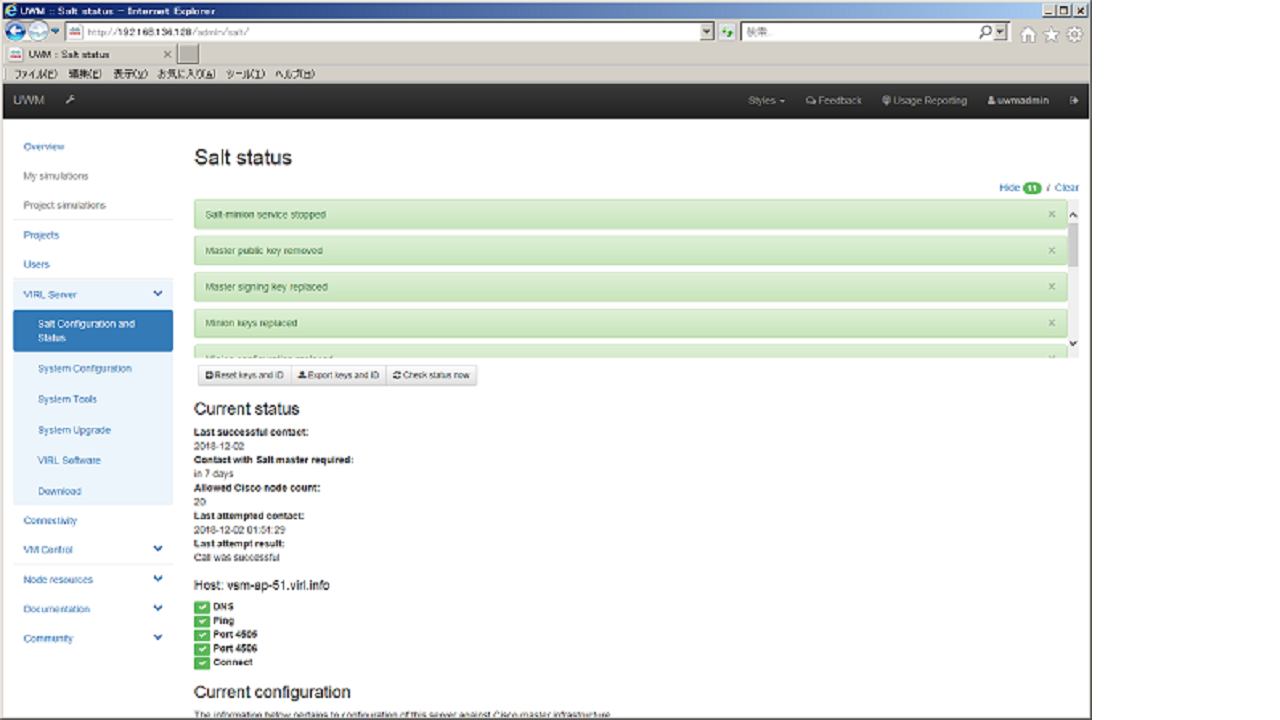1280x720 pixels.
Task: Open Usage Reporting in navbar
Action: coord(924,100)
